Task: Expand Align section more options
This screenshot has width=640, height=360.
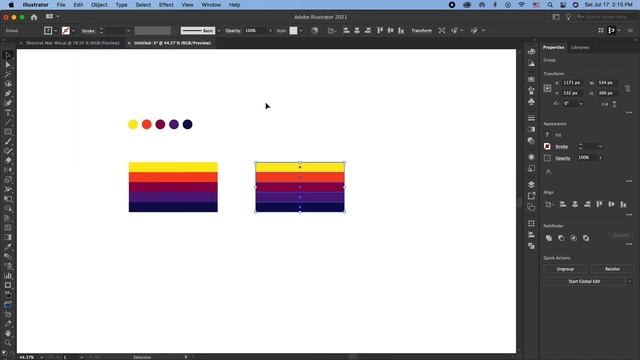Action: point(629,214)
